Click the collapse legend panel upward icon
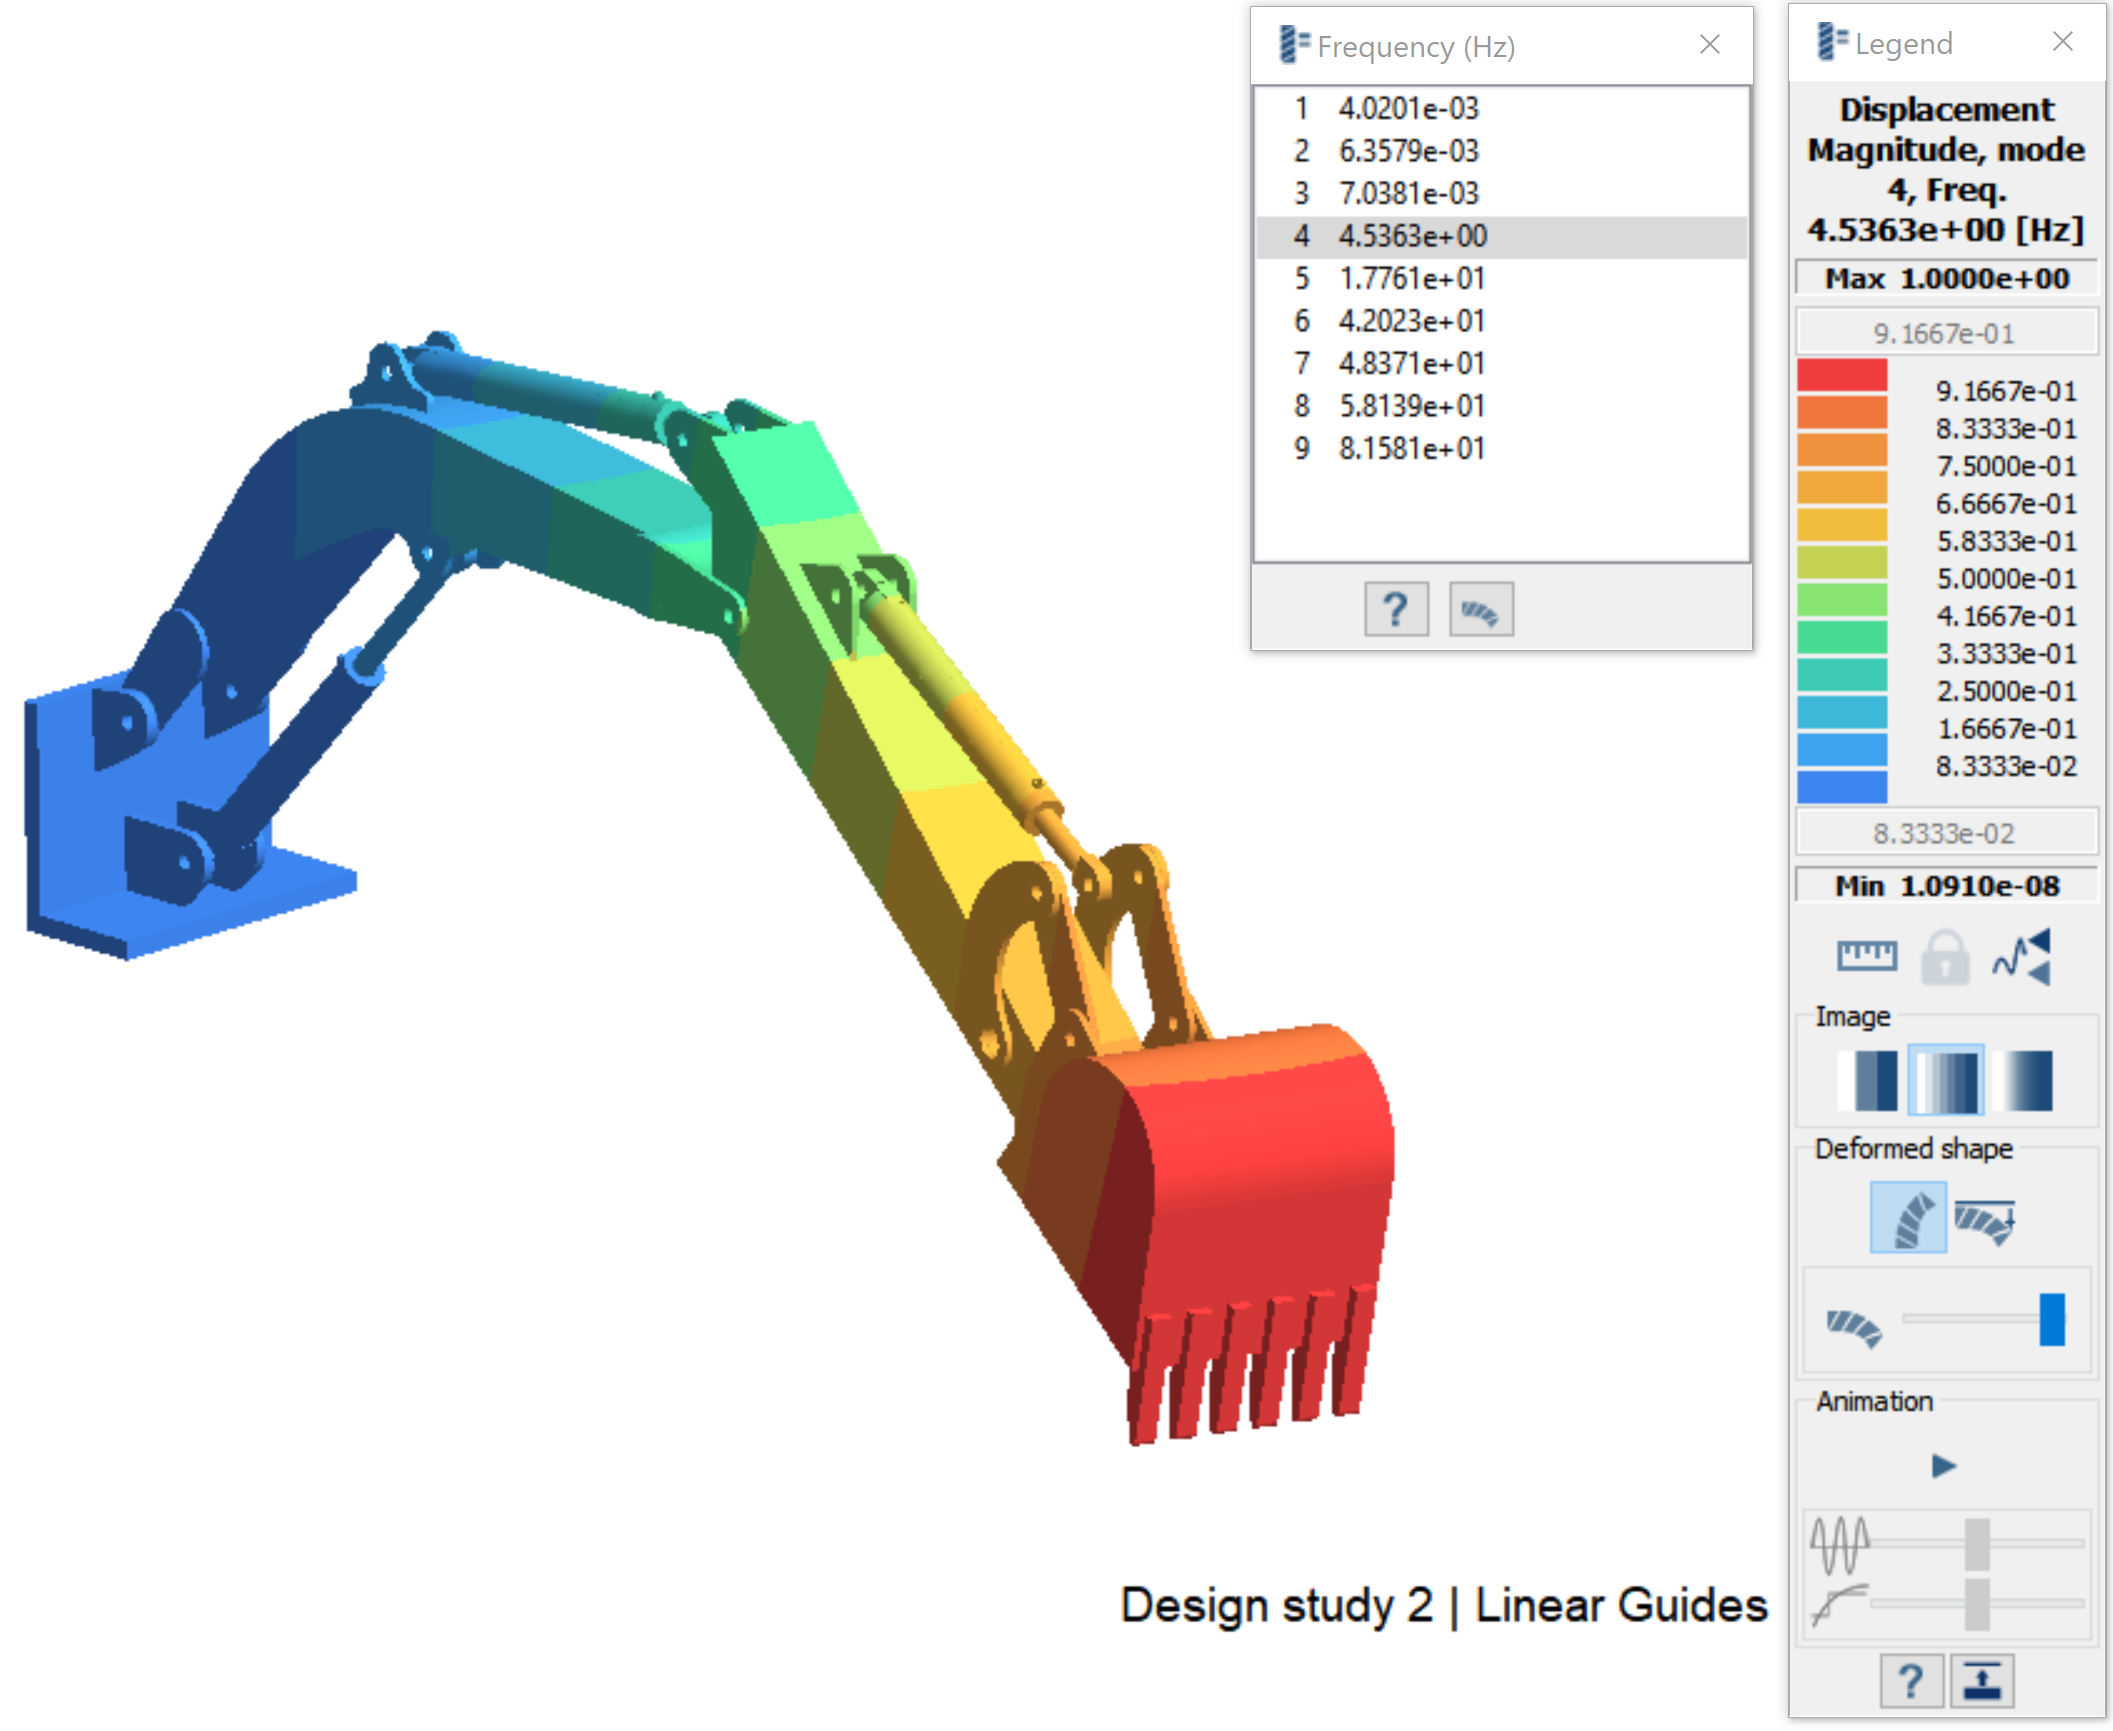 click(1981, 1681)
